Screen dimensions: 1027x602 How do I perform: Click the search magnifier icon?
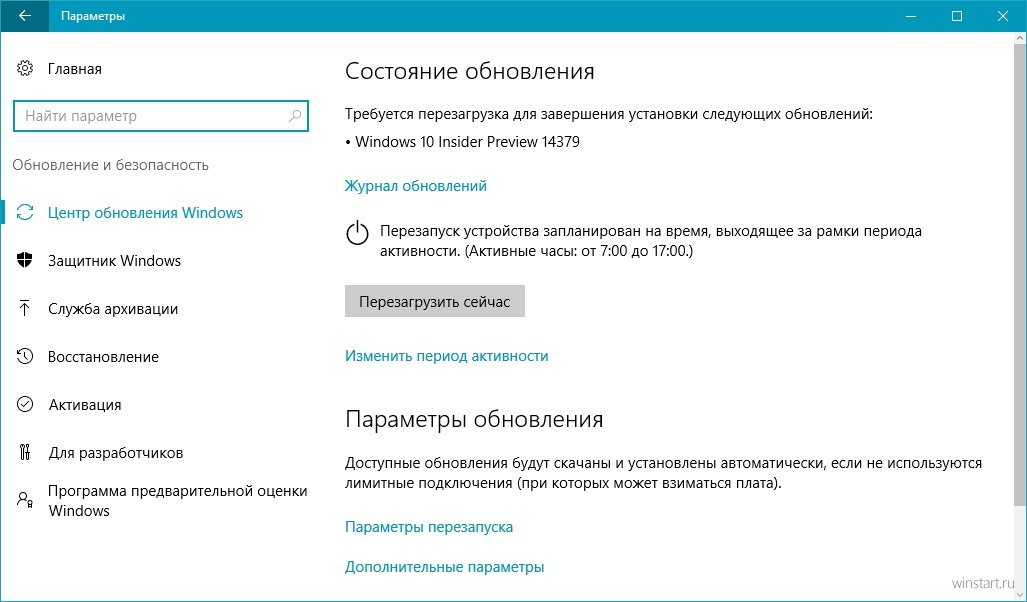(x=295, y=116)
